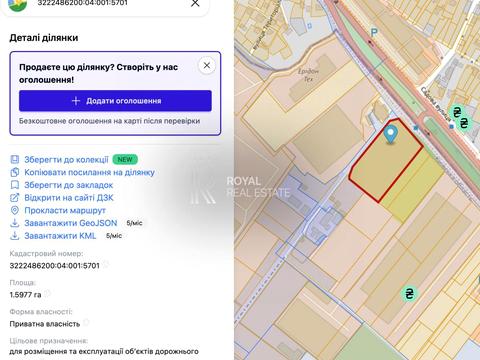Viewport: 480px width, 360px height.
Task: Open Зберегти до колекції link
Action: pyautogui.click(x=66, y=160)
